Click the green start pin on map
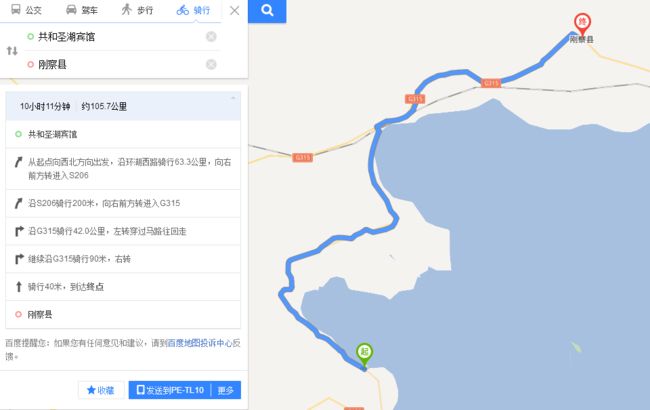Screen dimensions: 650x410 364,355
